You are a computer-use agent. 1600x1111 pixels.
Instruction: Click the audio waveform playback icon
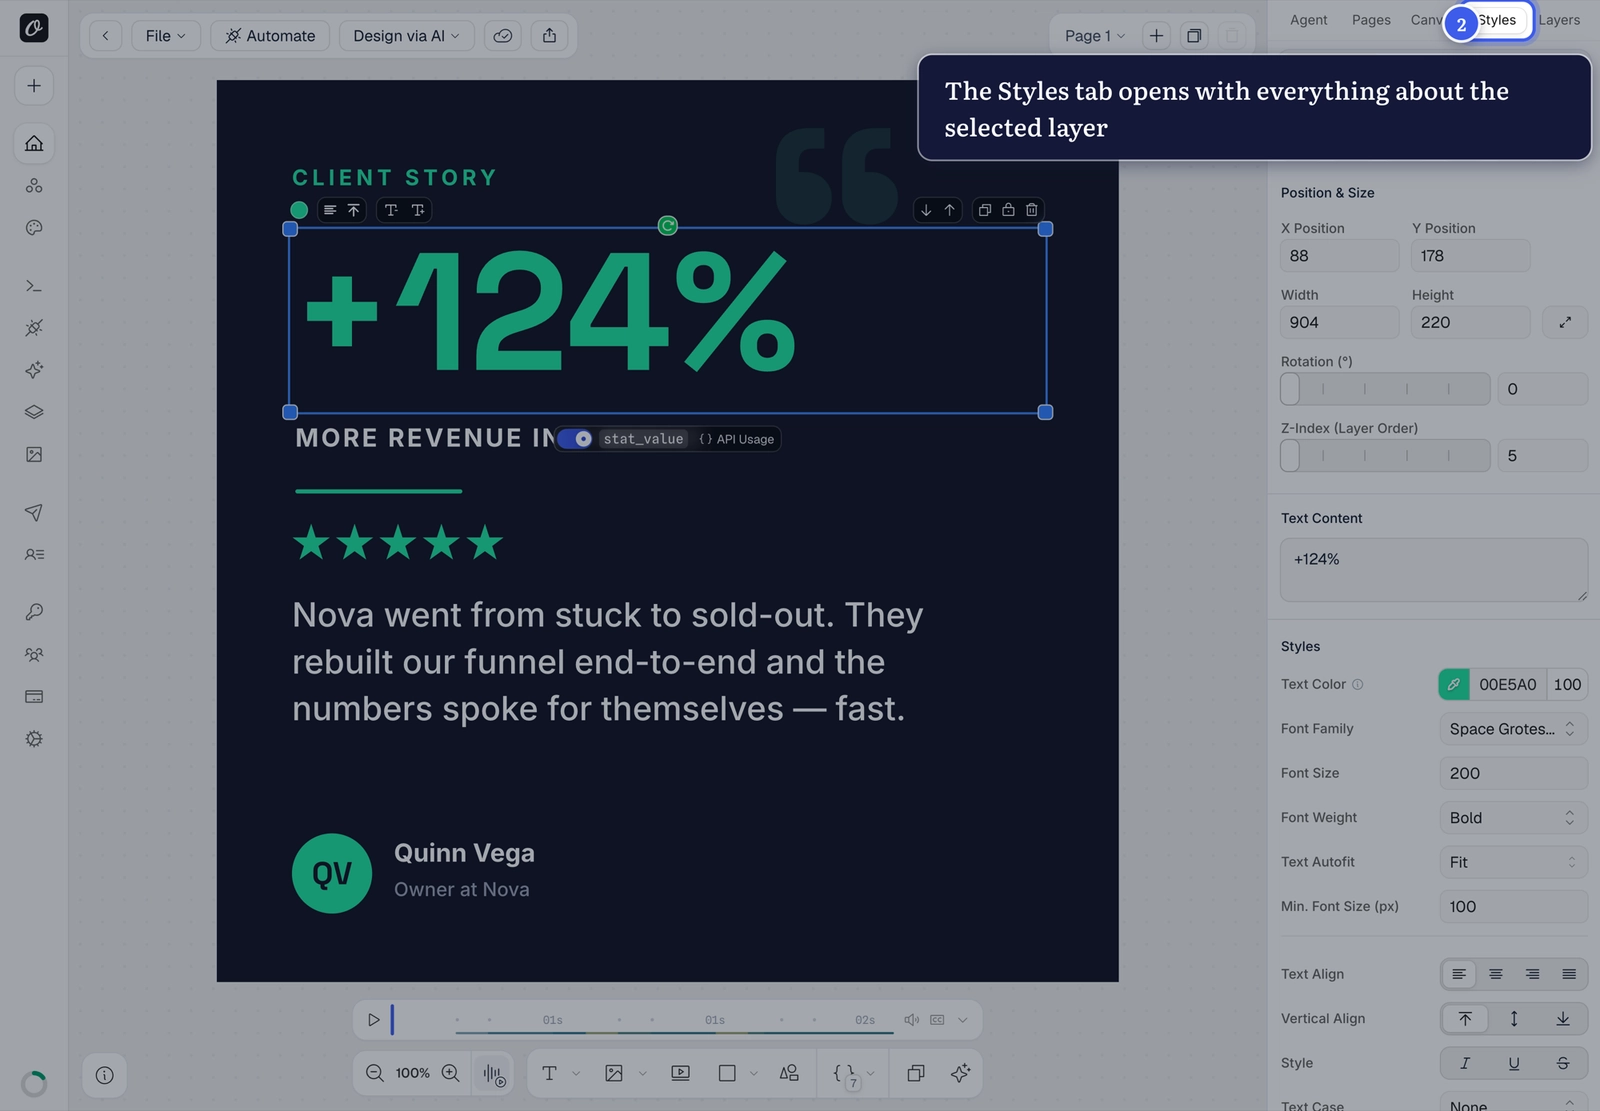(x=494, y=1074)
